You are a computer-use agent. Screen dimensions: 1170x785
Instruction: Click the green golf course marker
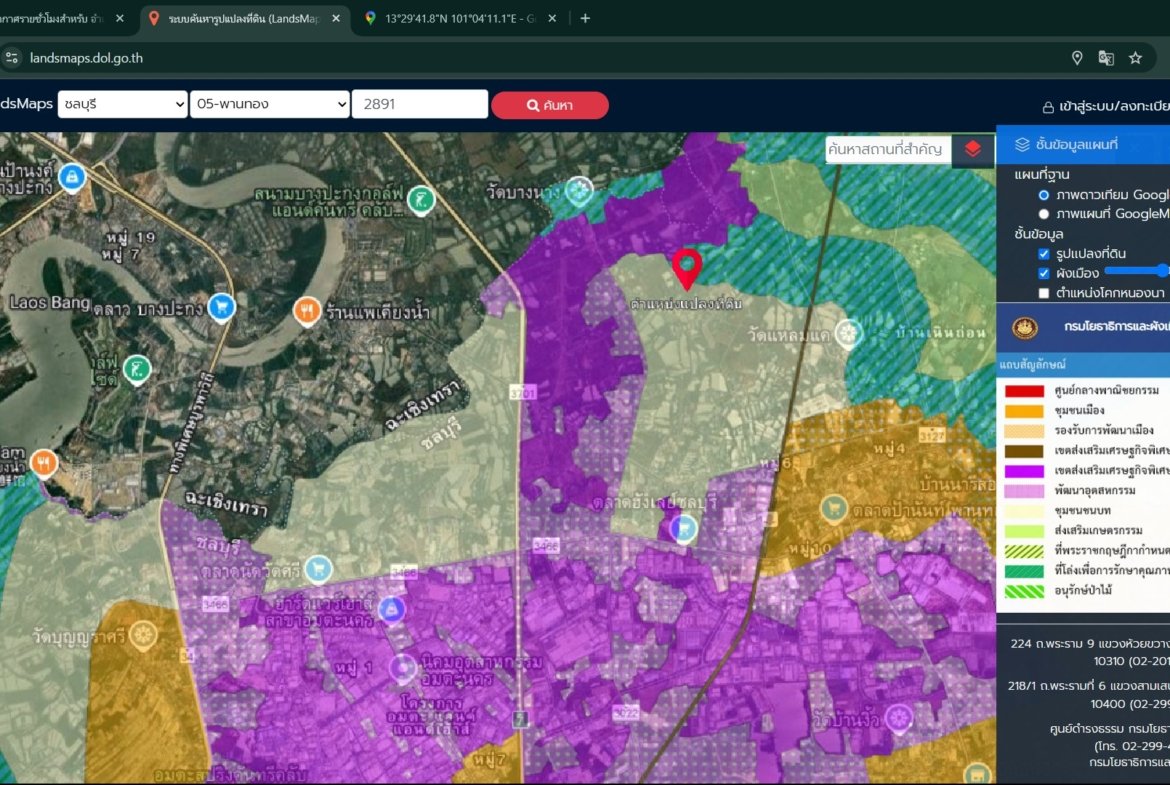pos(422,200)
